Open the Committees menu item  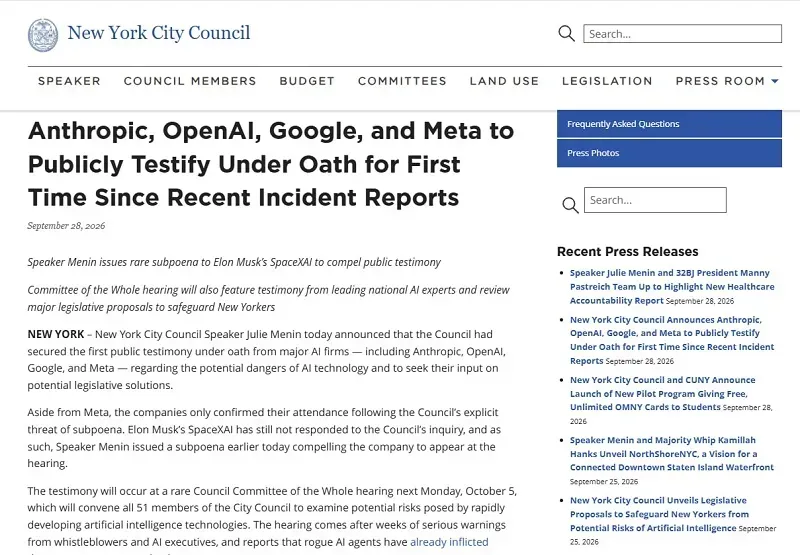402,81
